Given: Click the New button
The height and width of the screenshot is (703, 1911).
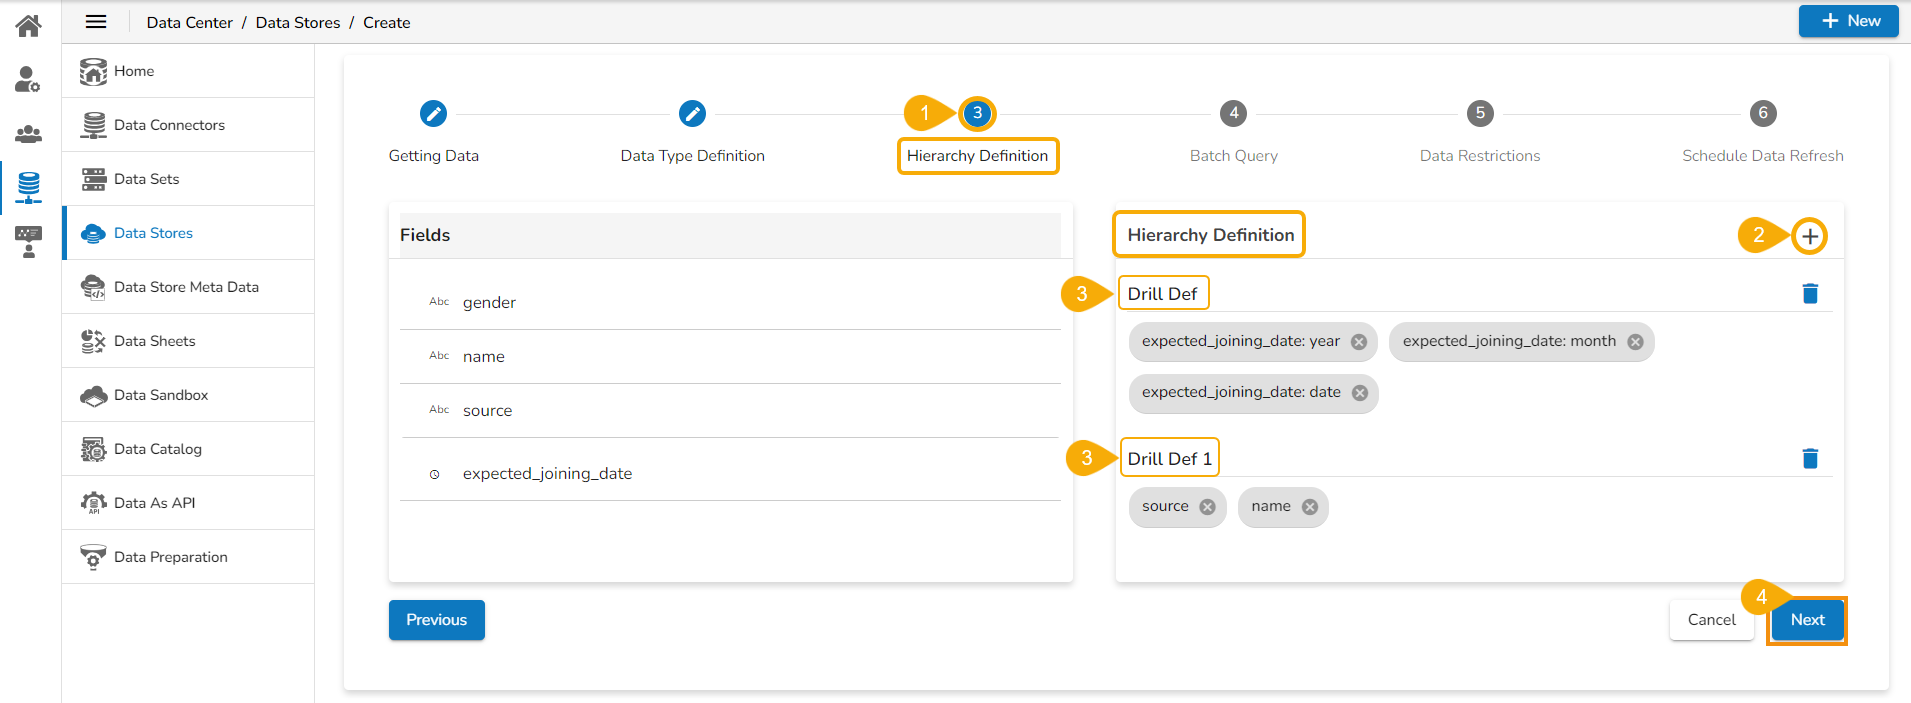Looking at the screenshot, I should point(1848,21).
